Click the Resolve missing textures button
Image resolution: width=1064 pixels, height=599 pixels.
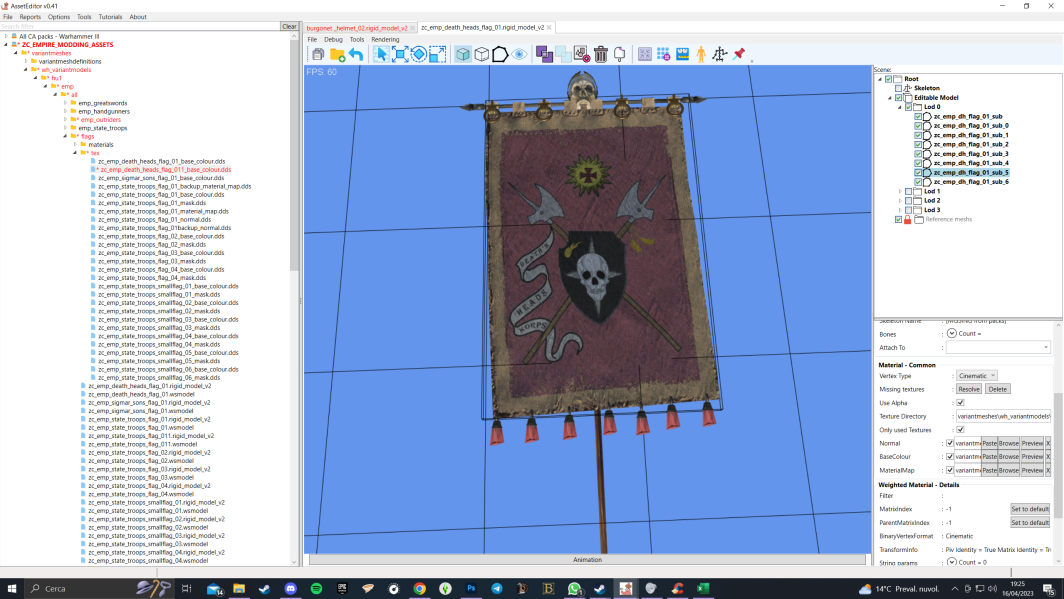[968, 389]
